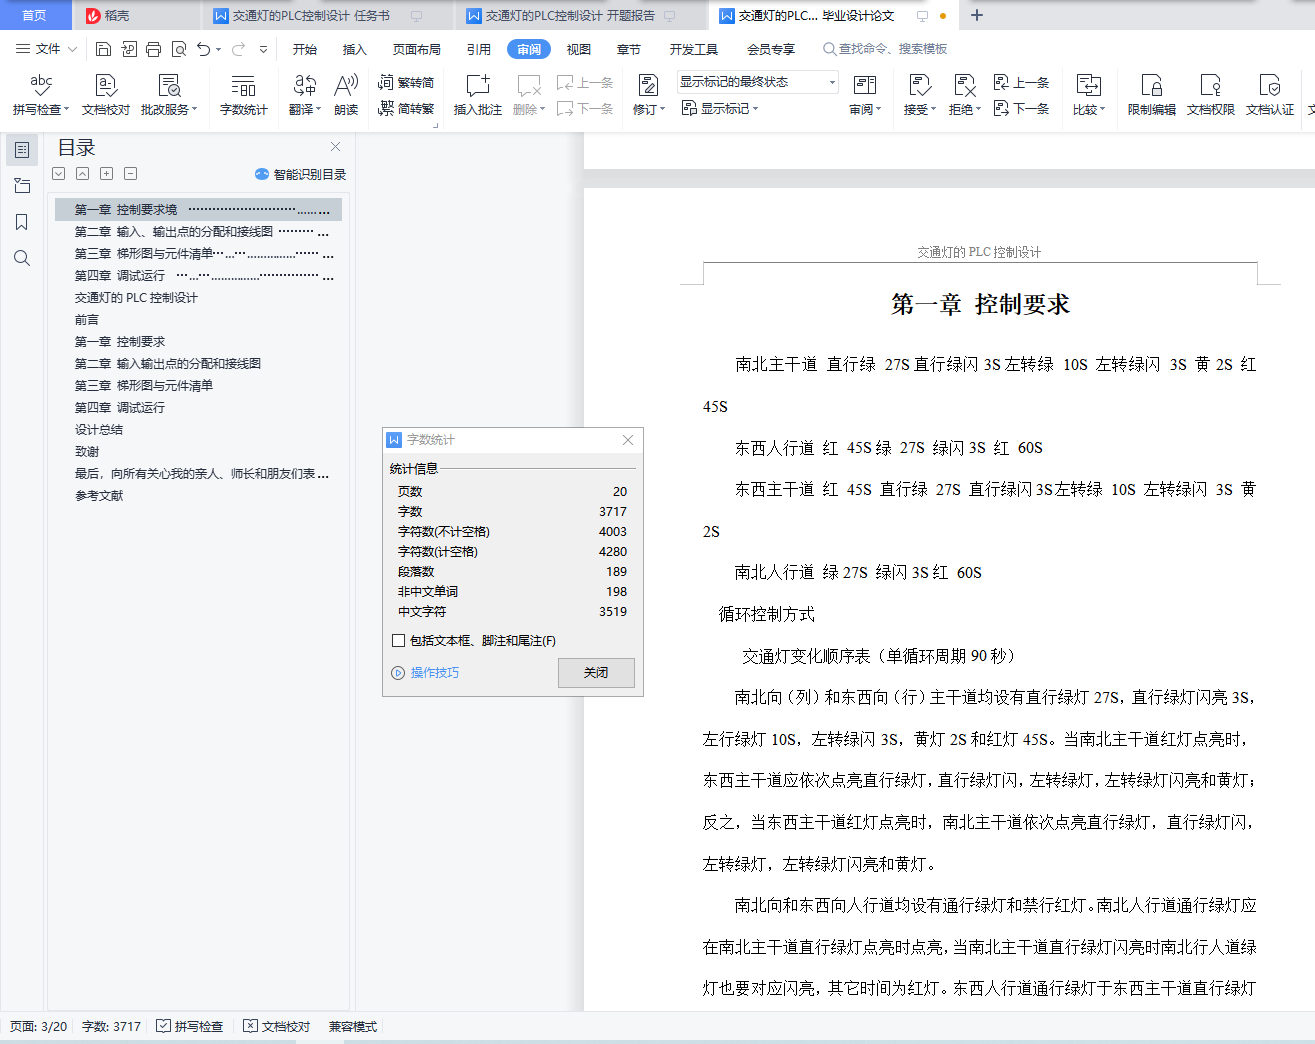Click the new tab plus button
This screenshot has width=1315, height=1044.
tap(977, 15)
